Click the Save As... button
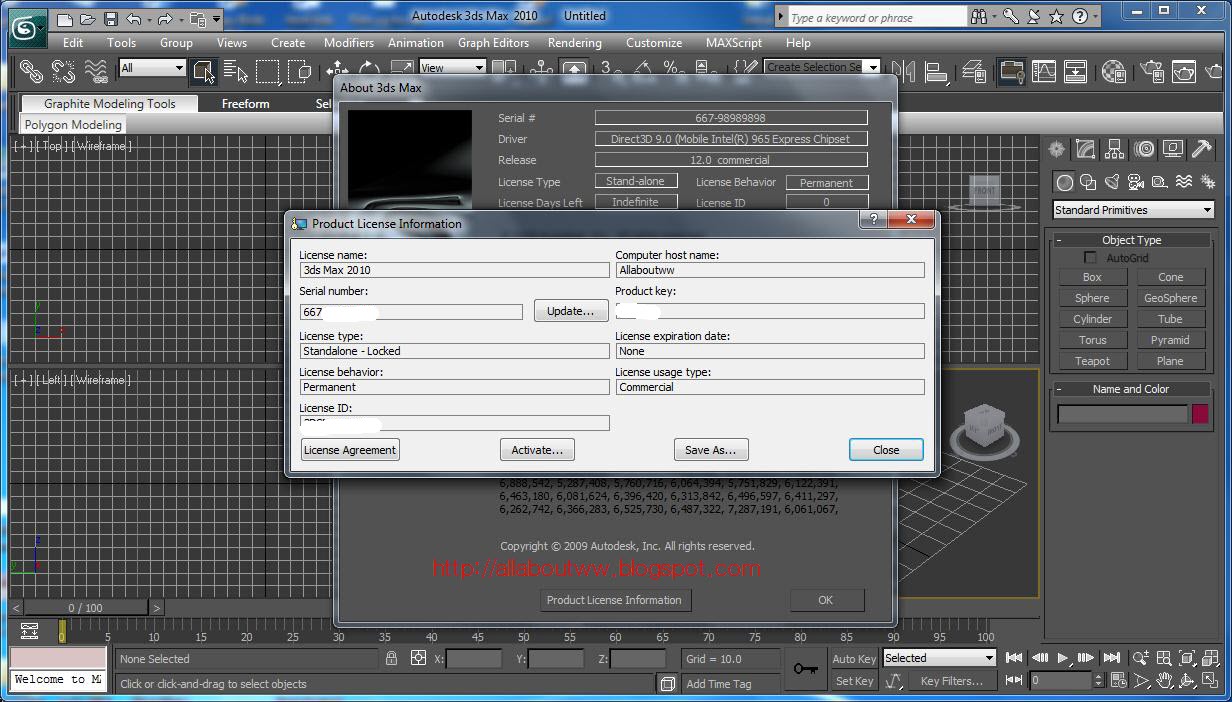The width and height of the screenshot is (1232, 702). point(710,450)
